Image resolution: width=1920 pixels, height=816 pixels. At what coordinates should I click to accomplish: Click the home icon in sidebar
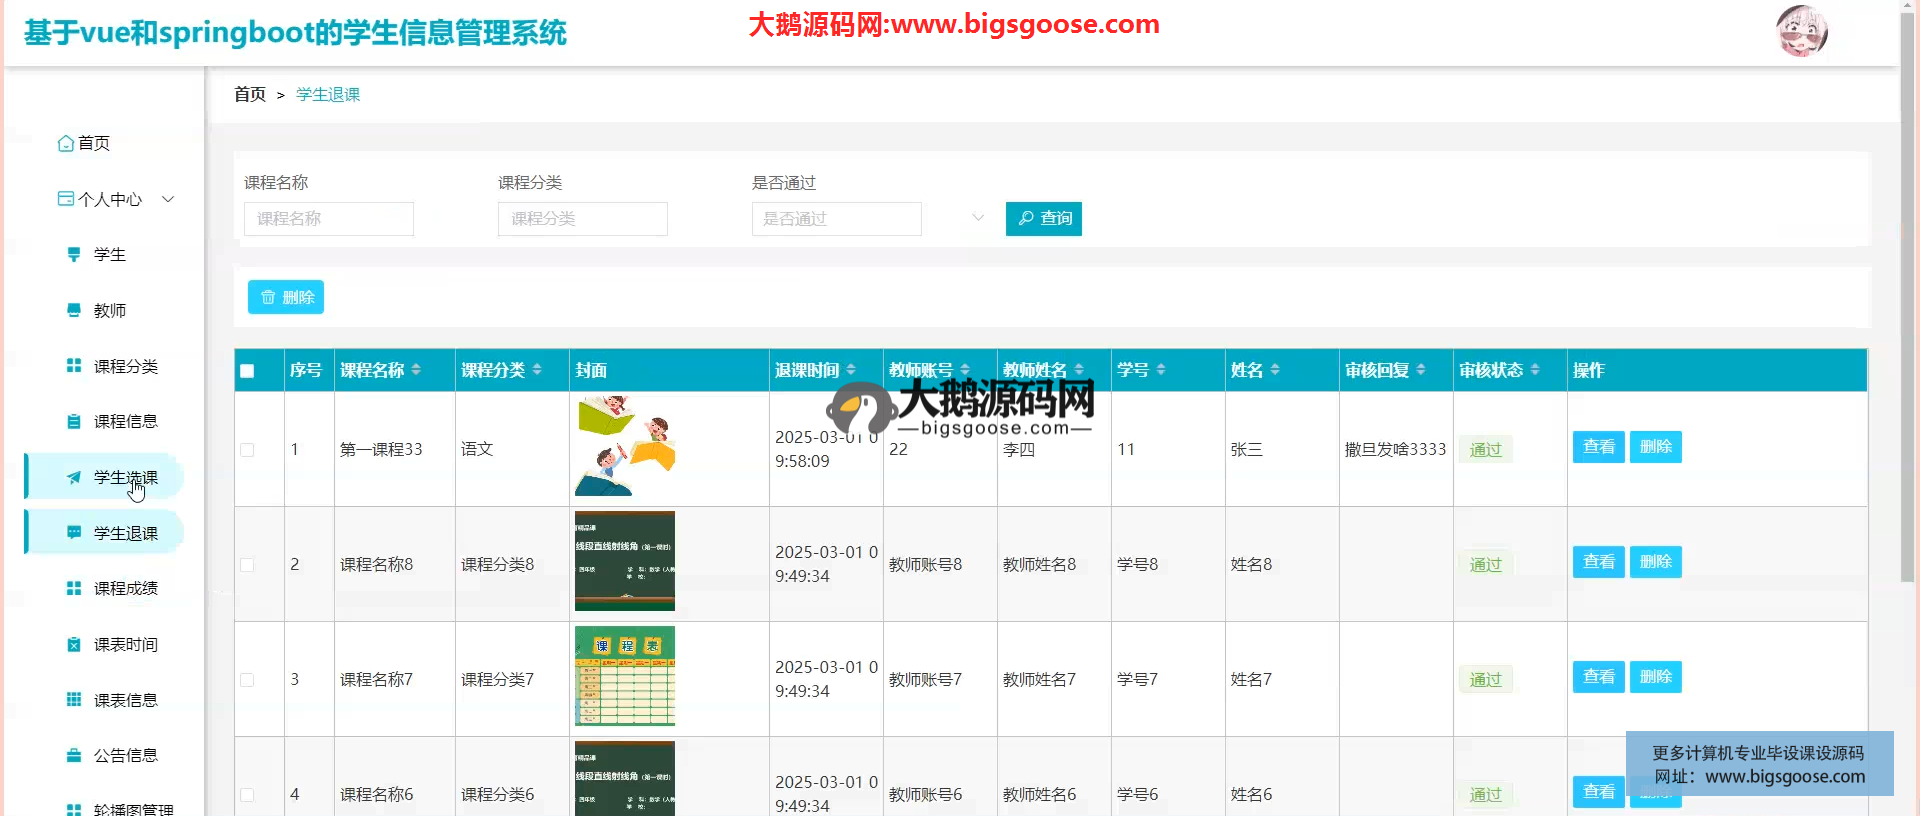66,144
